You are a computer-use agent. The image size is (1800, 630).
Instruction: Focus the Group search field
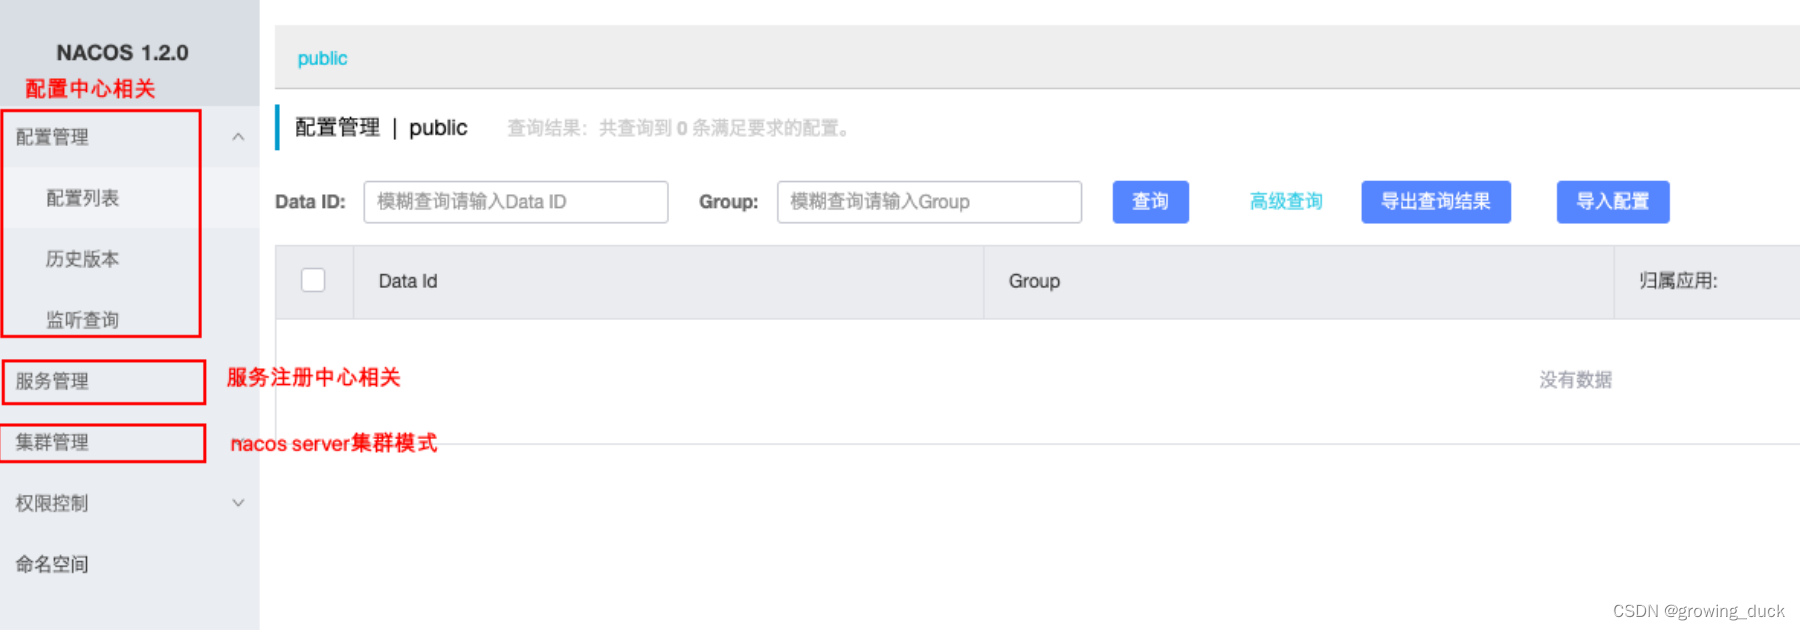pos(929,202)
